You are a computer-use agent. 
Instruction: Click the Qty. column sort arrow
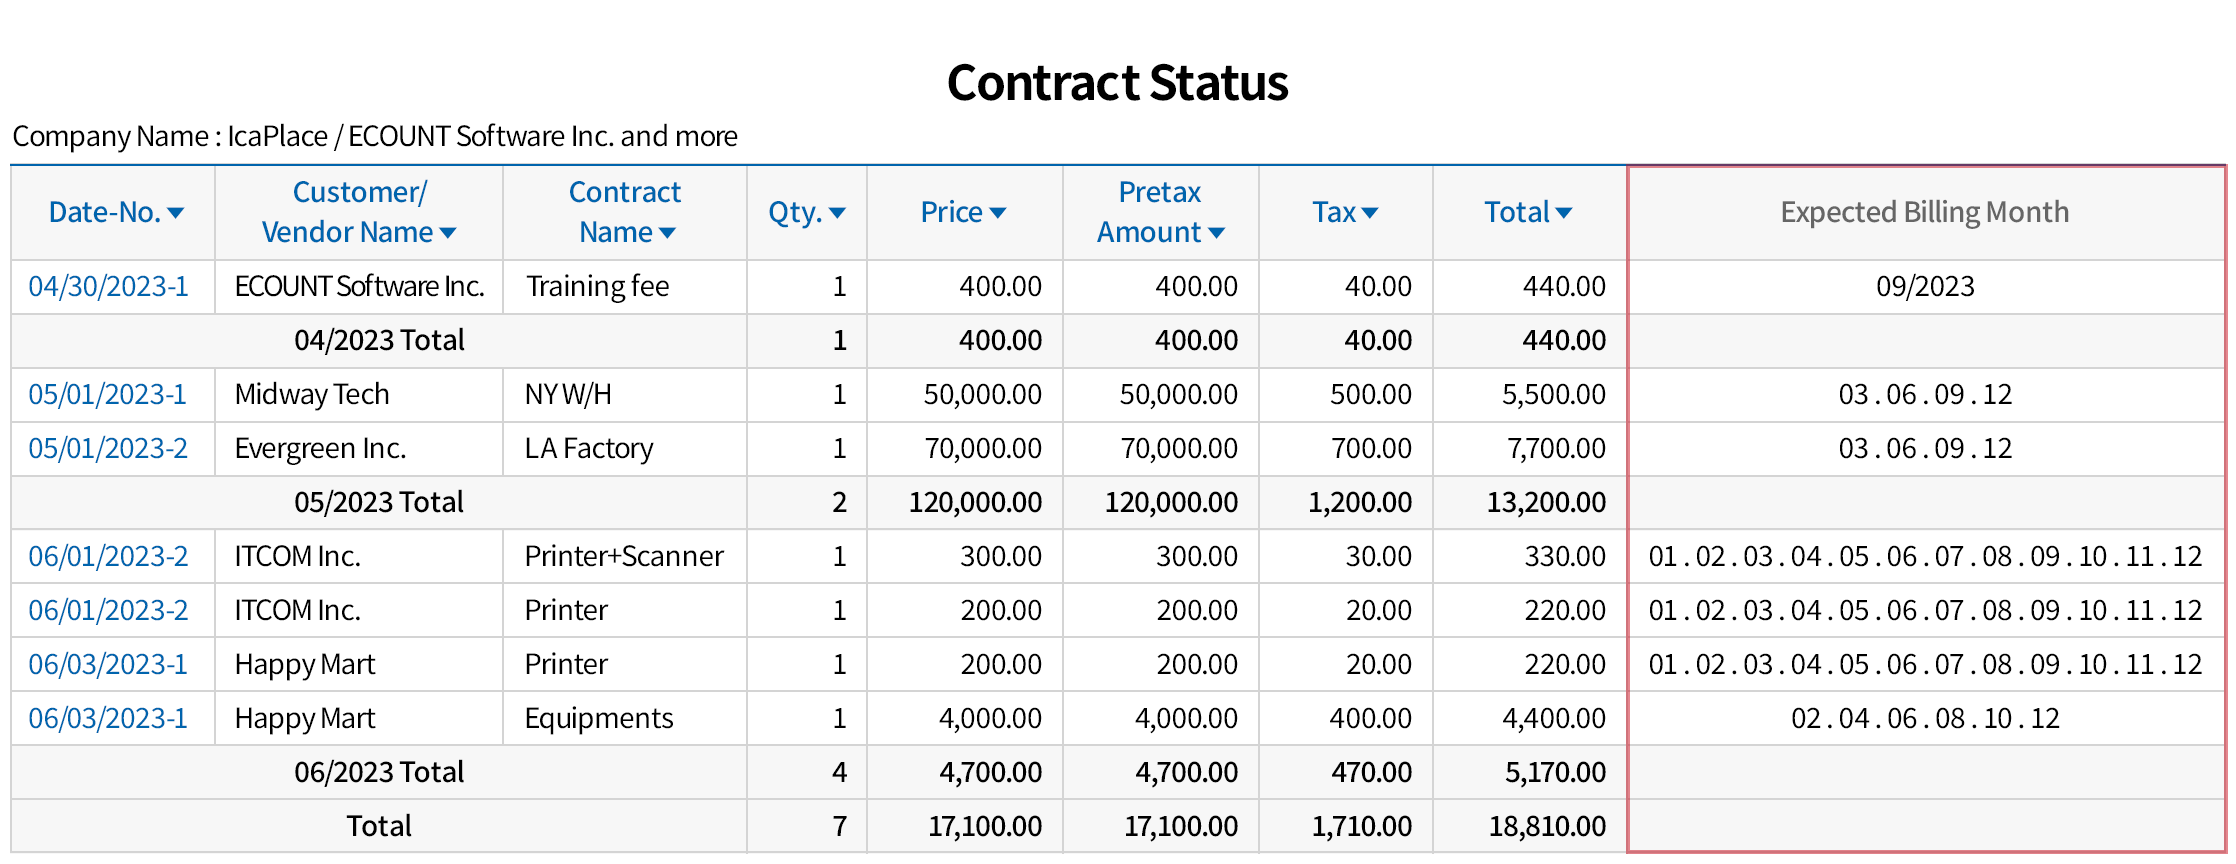click(x=838, y=213)
